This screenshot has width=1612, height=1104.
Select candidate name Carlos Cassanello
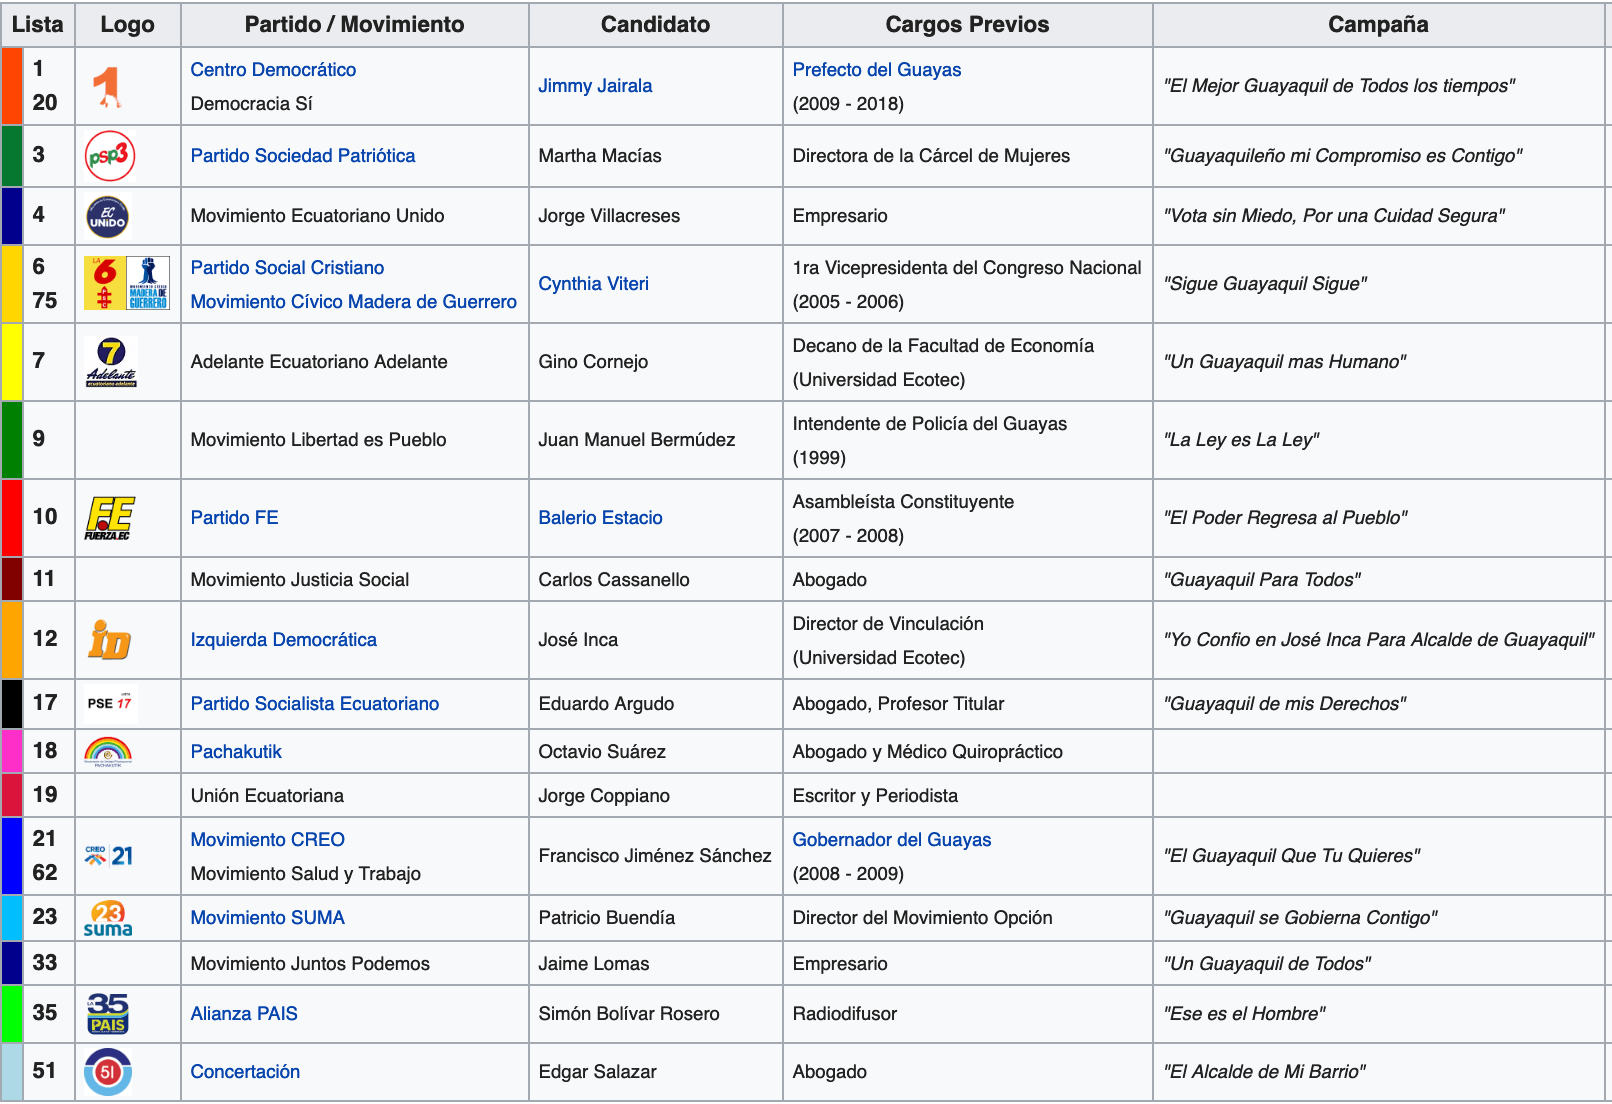[x=614, y=580]
